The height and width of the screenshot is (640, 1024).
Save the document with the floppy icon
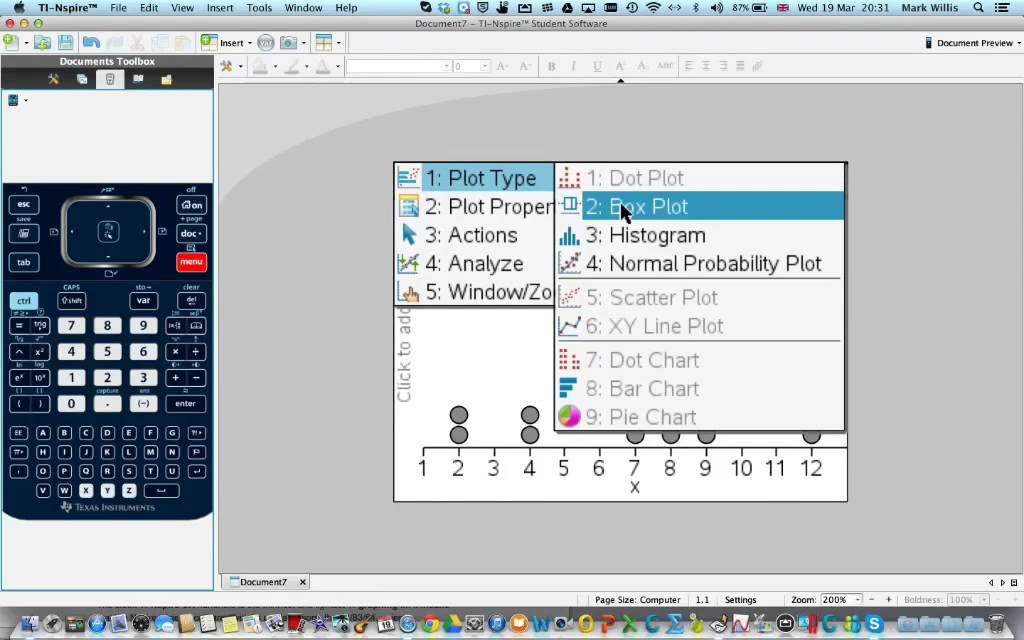click(x=65, y=43)
